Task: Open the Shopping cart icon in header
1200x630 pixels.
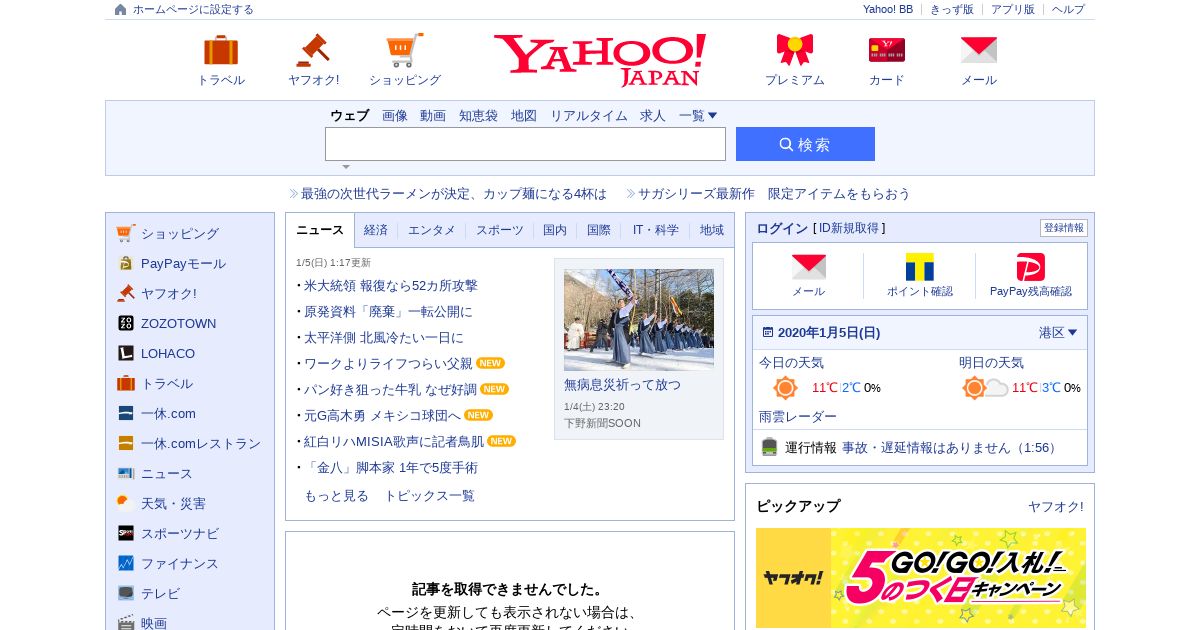Action: click(405, 50)
